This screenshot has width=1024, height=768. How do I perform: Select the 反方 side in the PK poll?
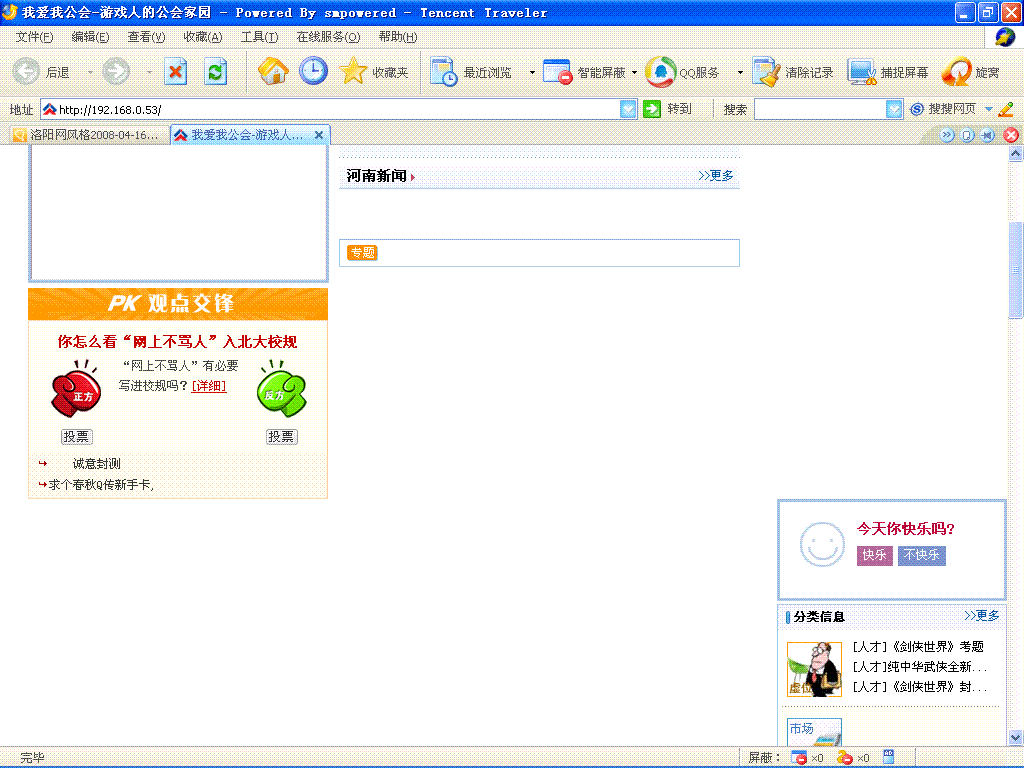pyautogui.click(x=283, y=391)
